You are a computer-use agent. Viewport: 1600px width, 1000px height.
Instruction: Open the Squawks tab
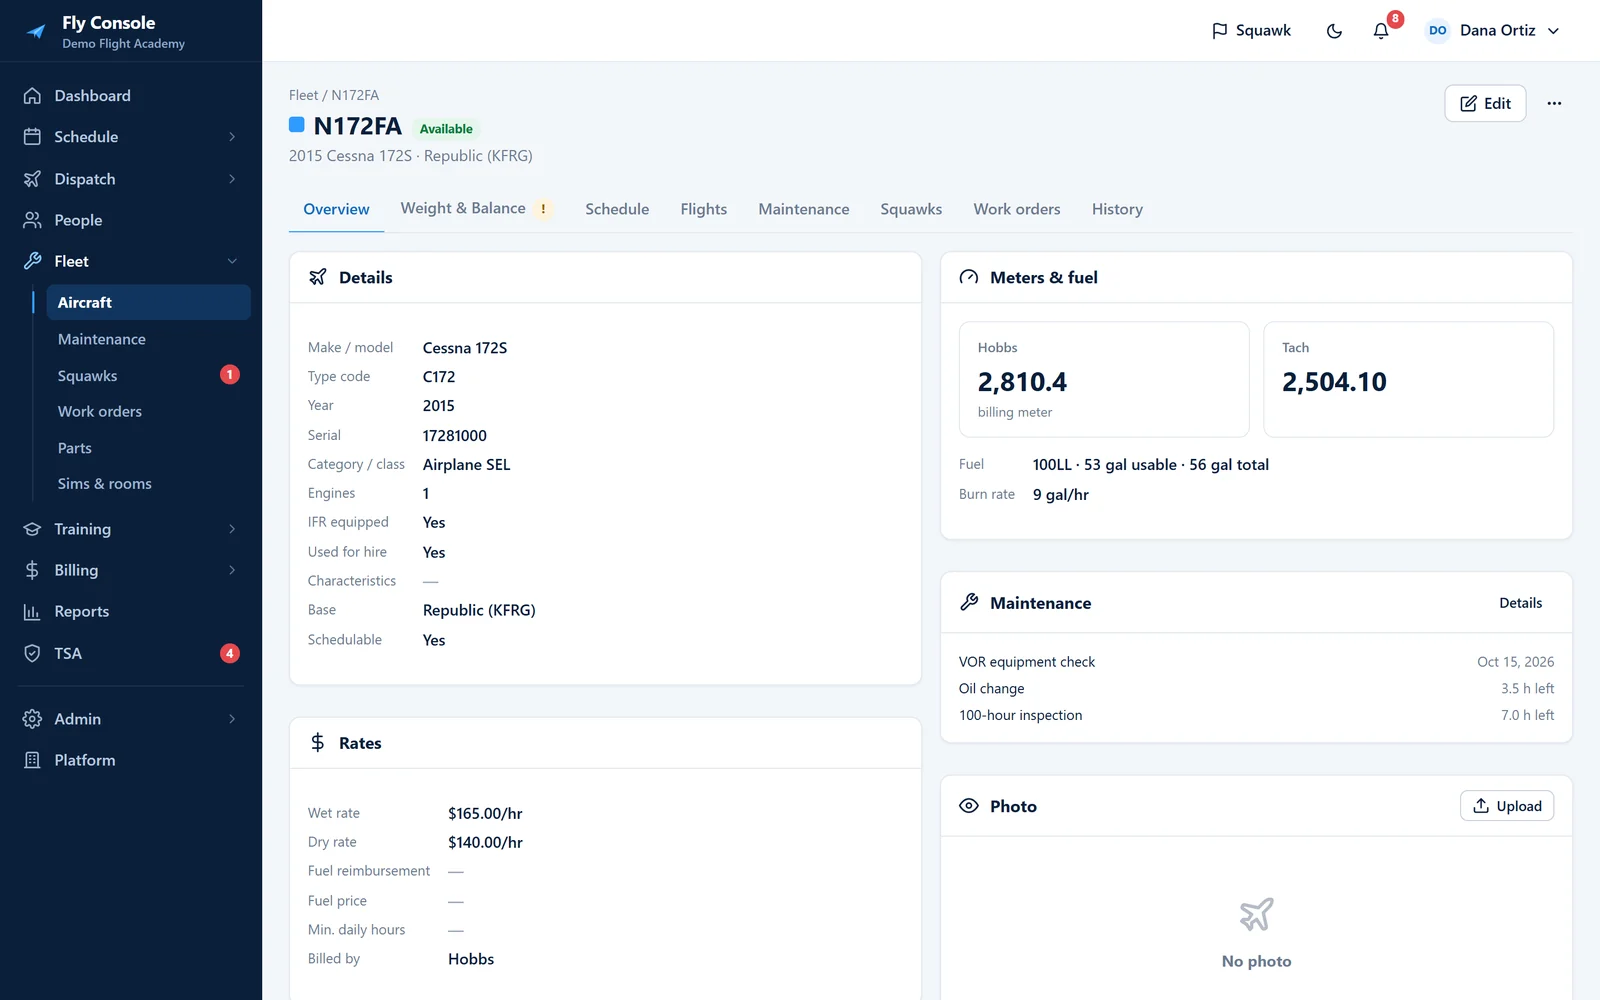pos(911,209)
